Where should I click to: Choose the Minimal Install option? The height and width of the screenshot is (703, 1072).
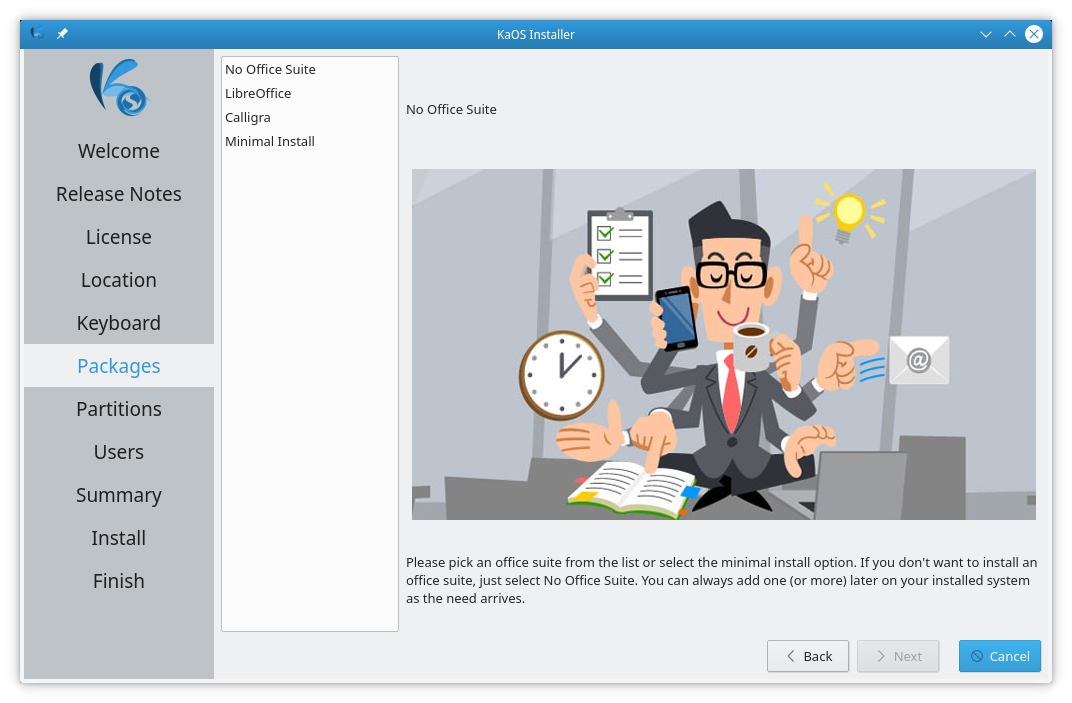[x=270, y=141]
